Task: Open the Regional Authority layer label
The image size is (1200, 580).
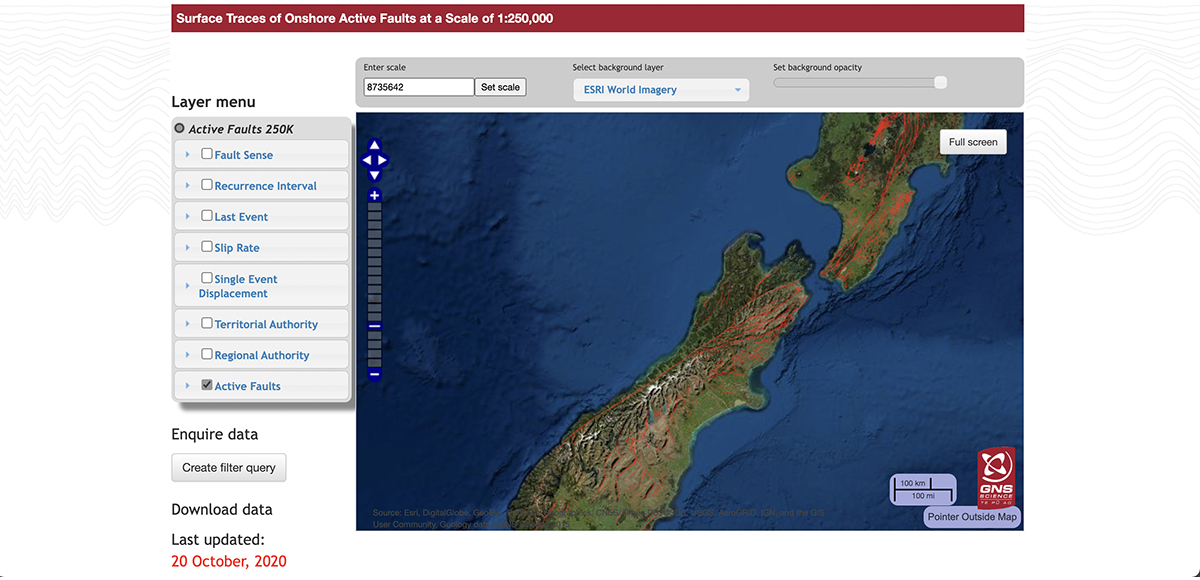Action: coord(262,355)
